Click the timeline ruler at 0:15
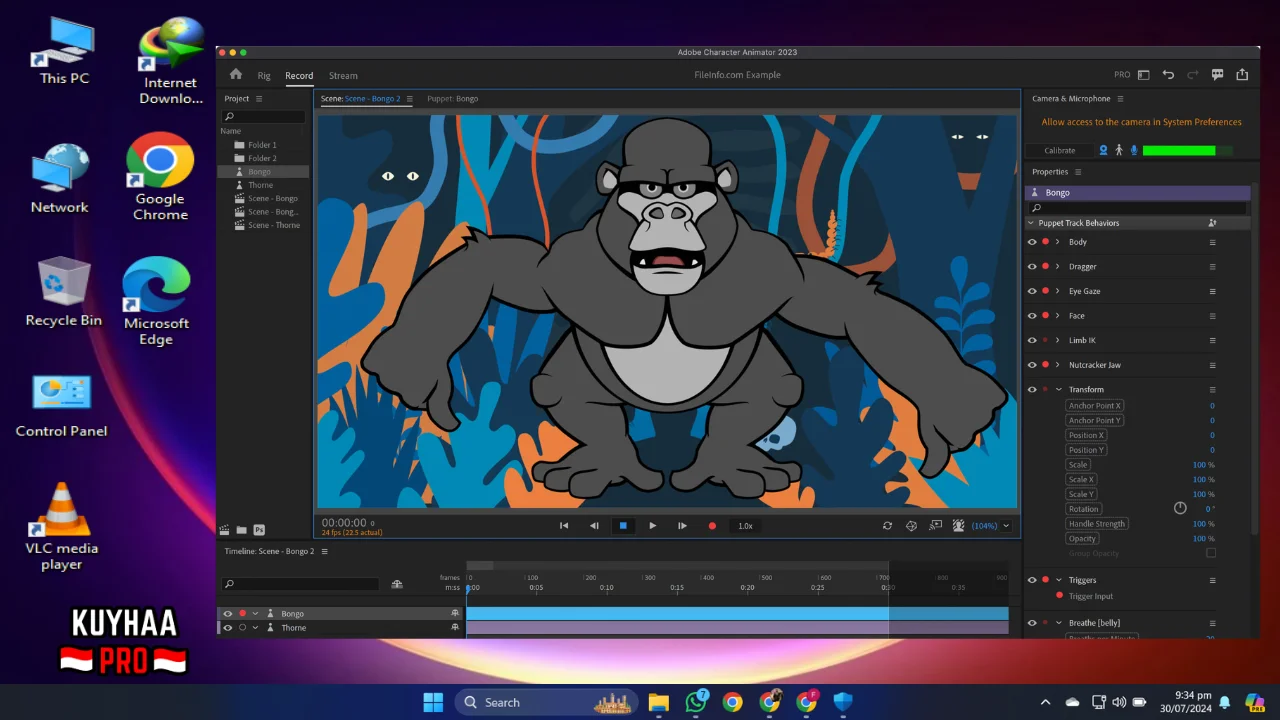 pyautogui.click(x=677, y=587)
